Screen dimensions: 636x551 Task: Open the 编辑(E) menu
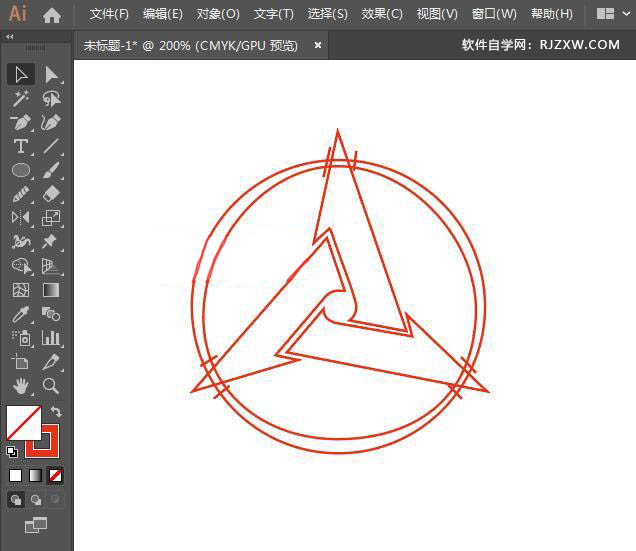point(163,14)
